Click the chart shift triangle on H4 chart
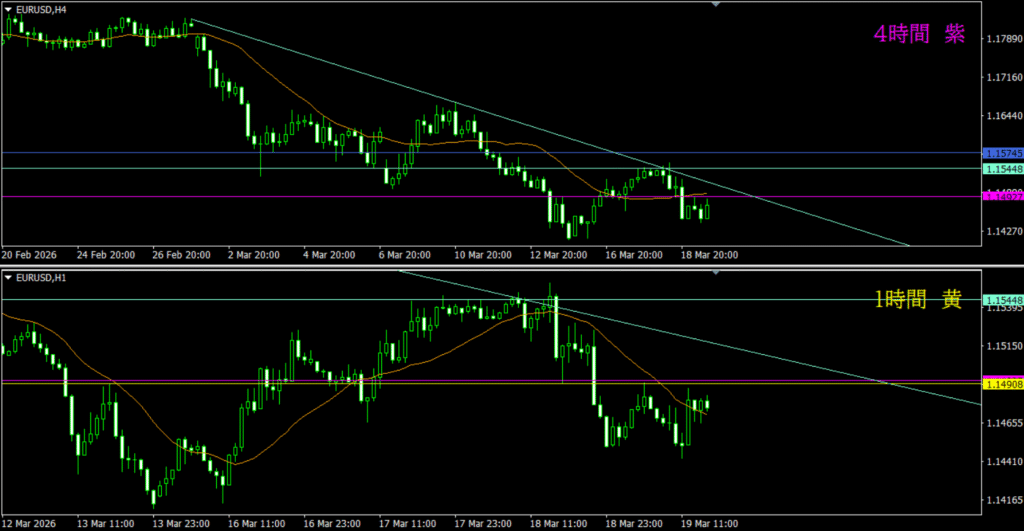This screenshot has width=1024, height=531. (715, 5)
